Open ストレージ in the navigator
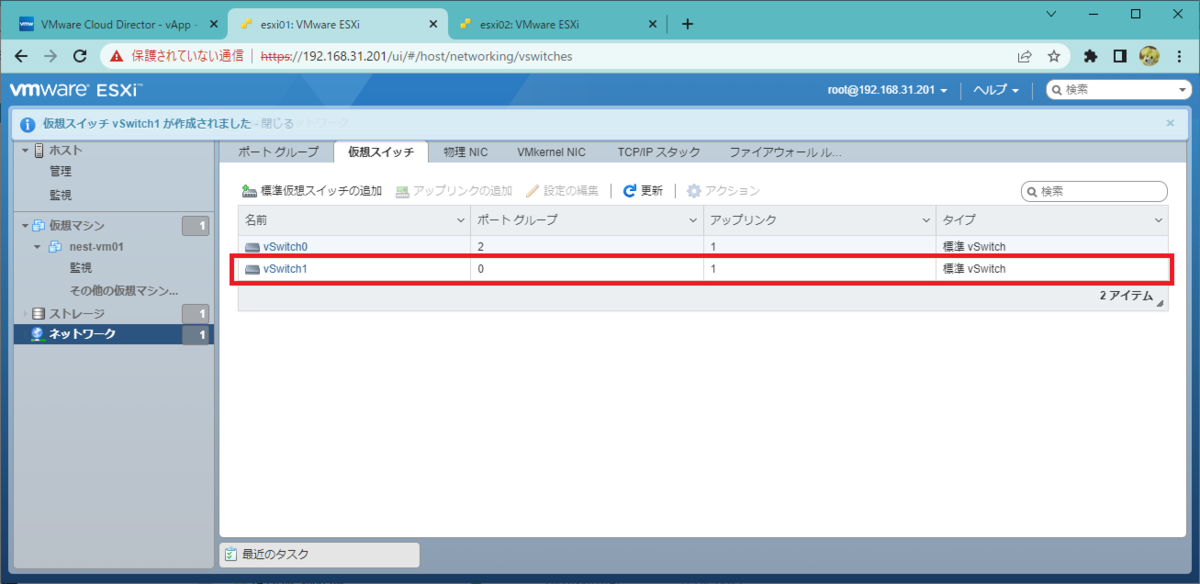The width and height of the screenshot is (1200, 584). [77, 314]
